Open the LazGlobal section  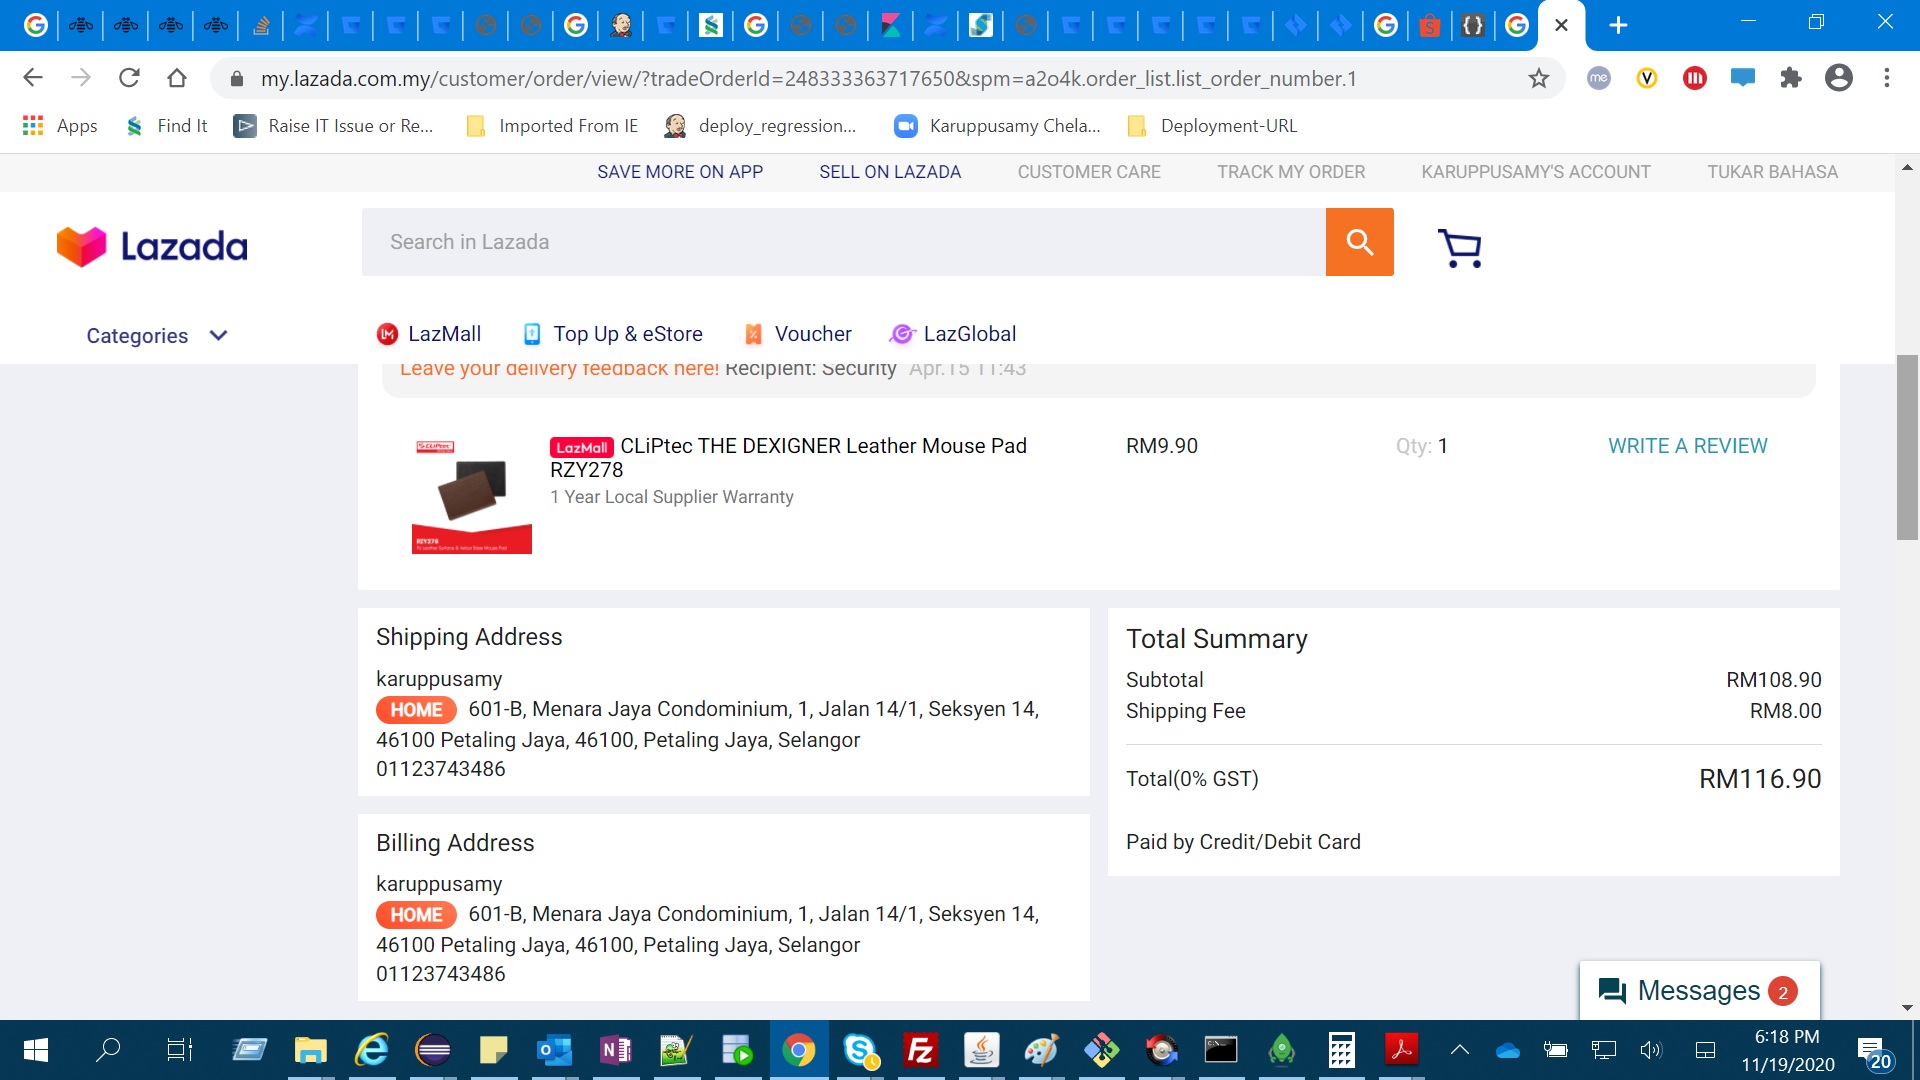[953, 334]
